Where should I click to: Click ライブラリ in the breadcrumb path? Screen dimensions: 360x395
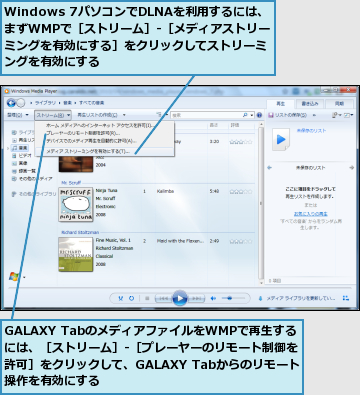[x=45, y=103]
